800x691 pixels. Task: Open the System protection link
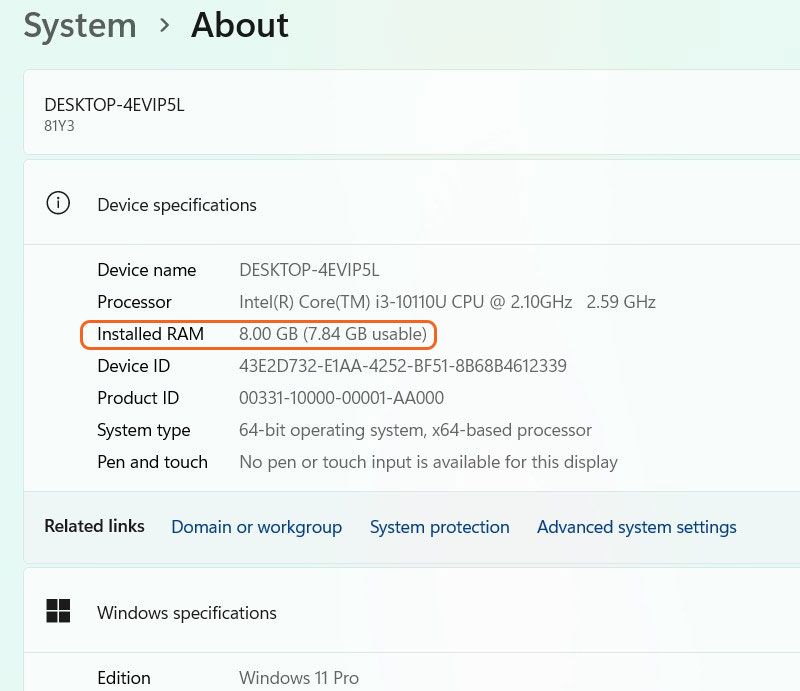pyautogui.click(x=440, y=527)
